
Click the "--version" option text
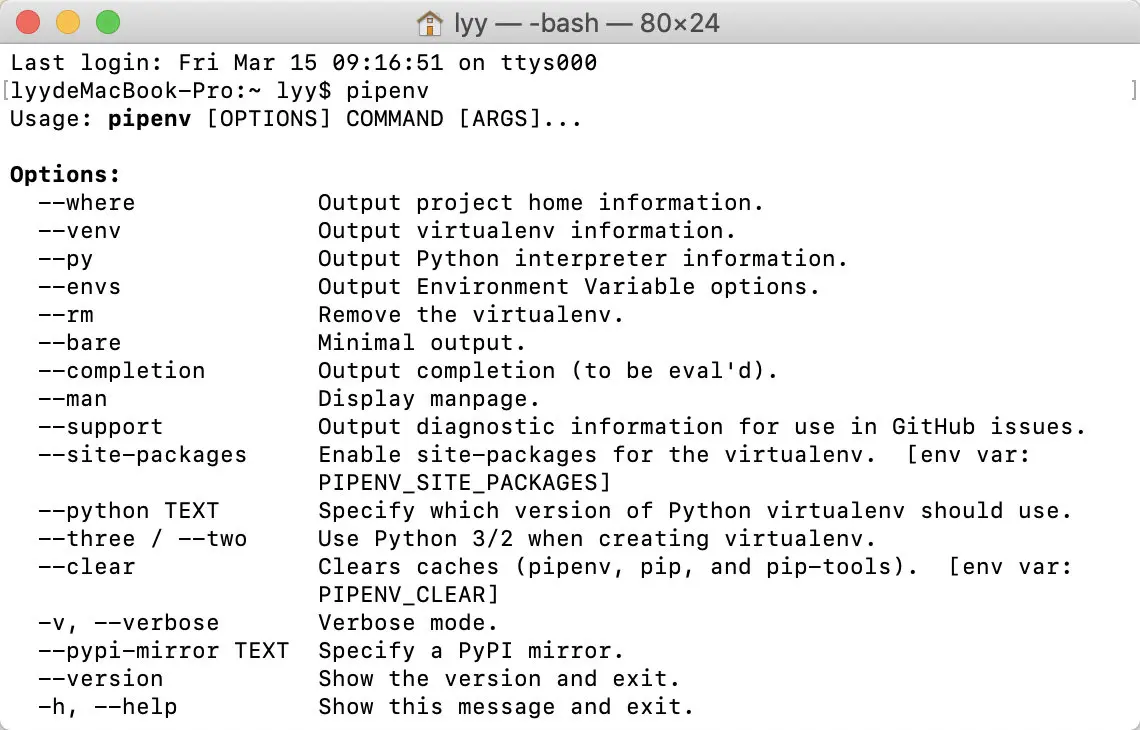(x=100, y=679)
